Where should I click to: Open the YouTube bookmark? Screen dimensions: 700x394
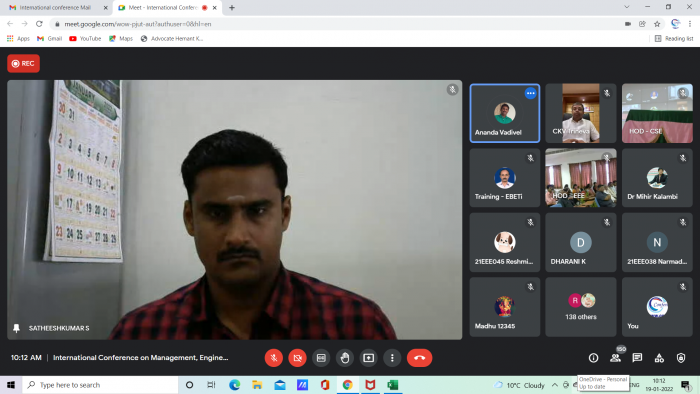85,39
